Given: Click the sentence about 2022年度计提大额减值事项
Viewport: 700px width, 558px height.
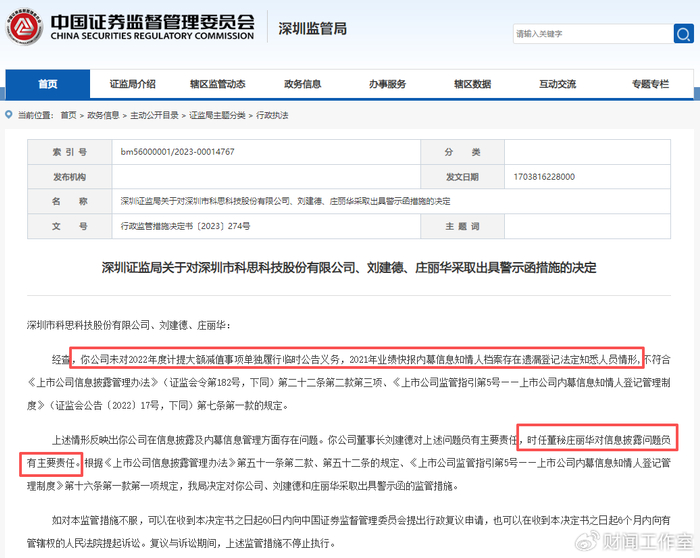Looking at the screenshot, I should [x=357, y=359].
